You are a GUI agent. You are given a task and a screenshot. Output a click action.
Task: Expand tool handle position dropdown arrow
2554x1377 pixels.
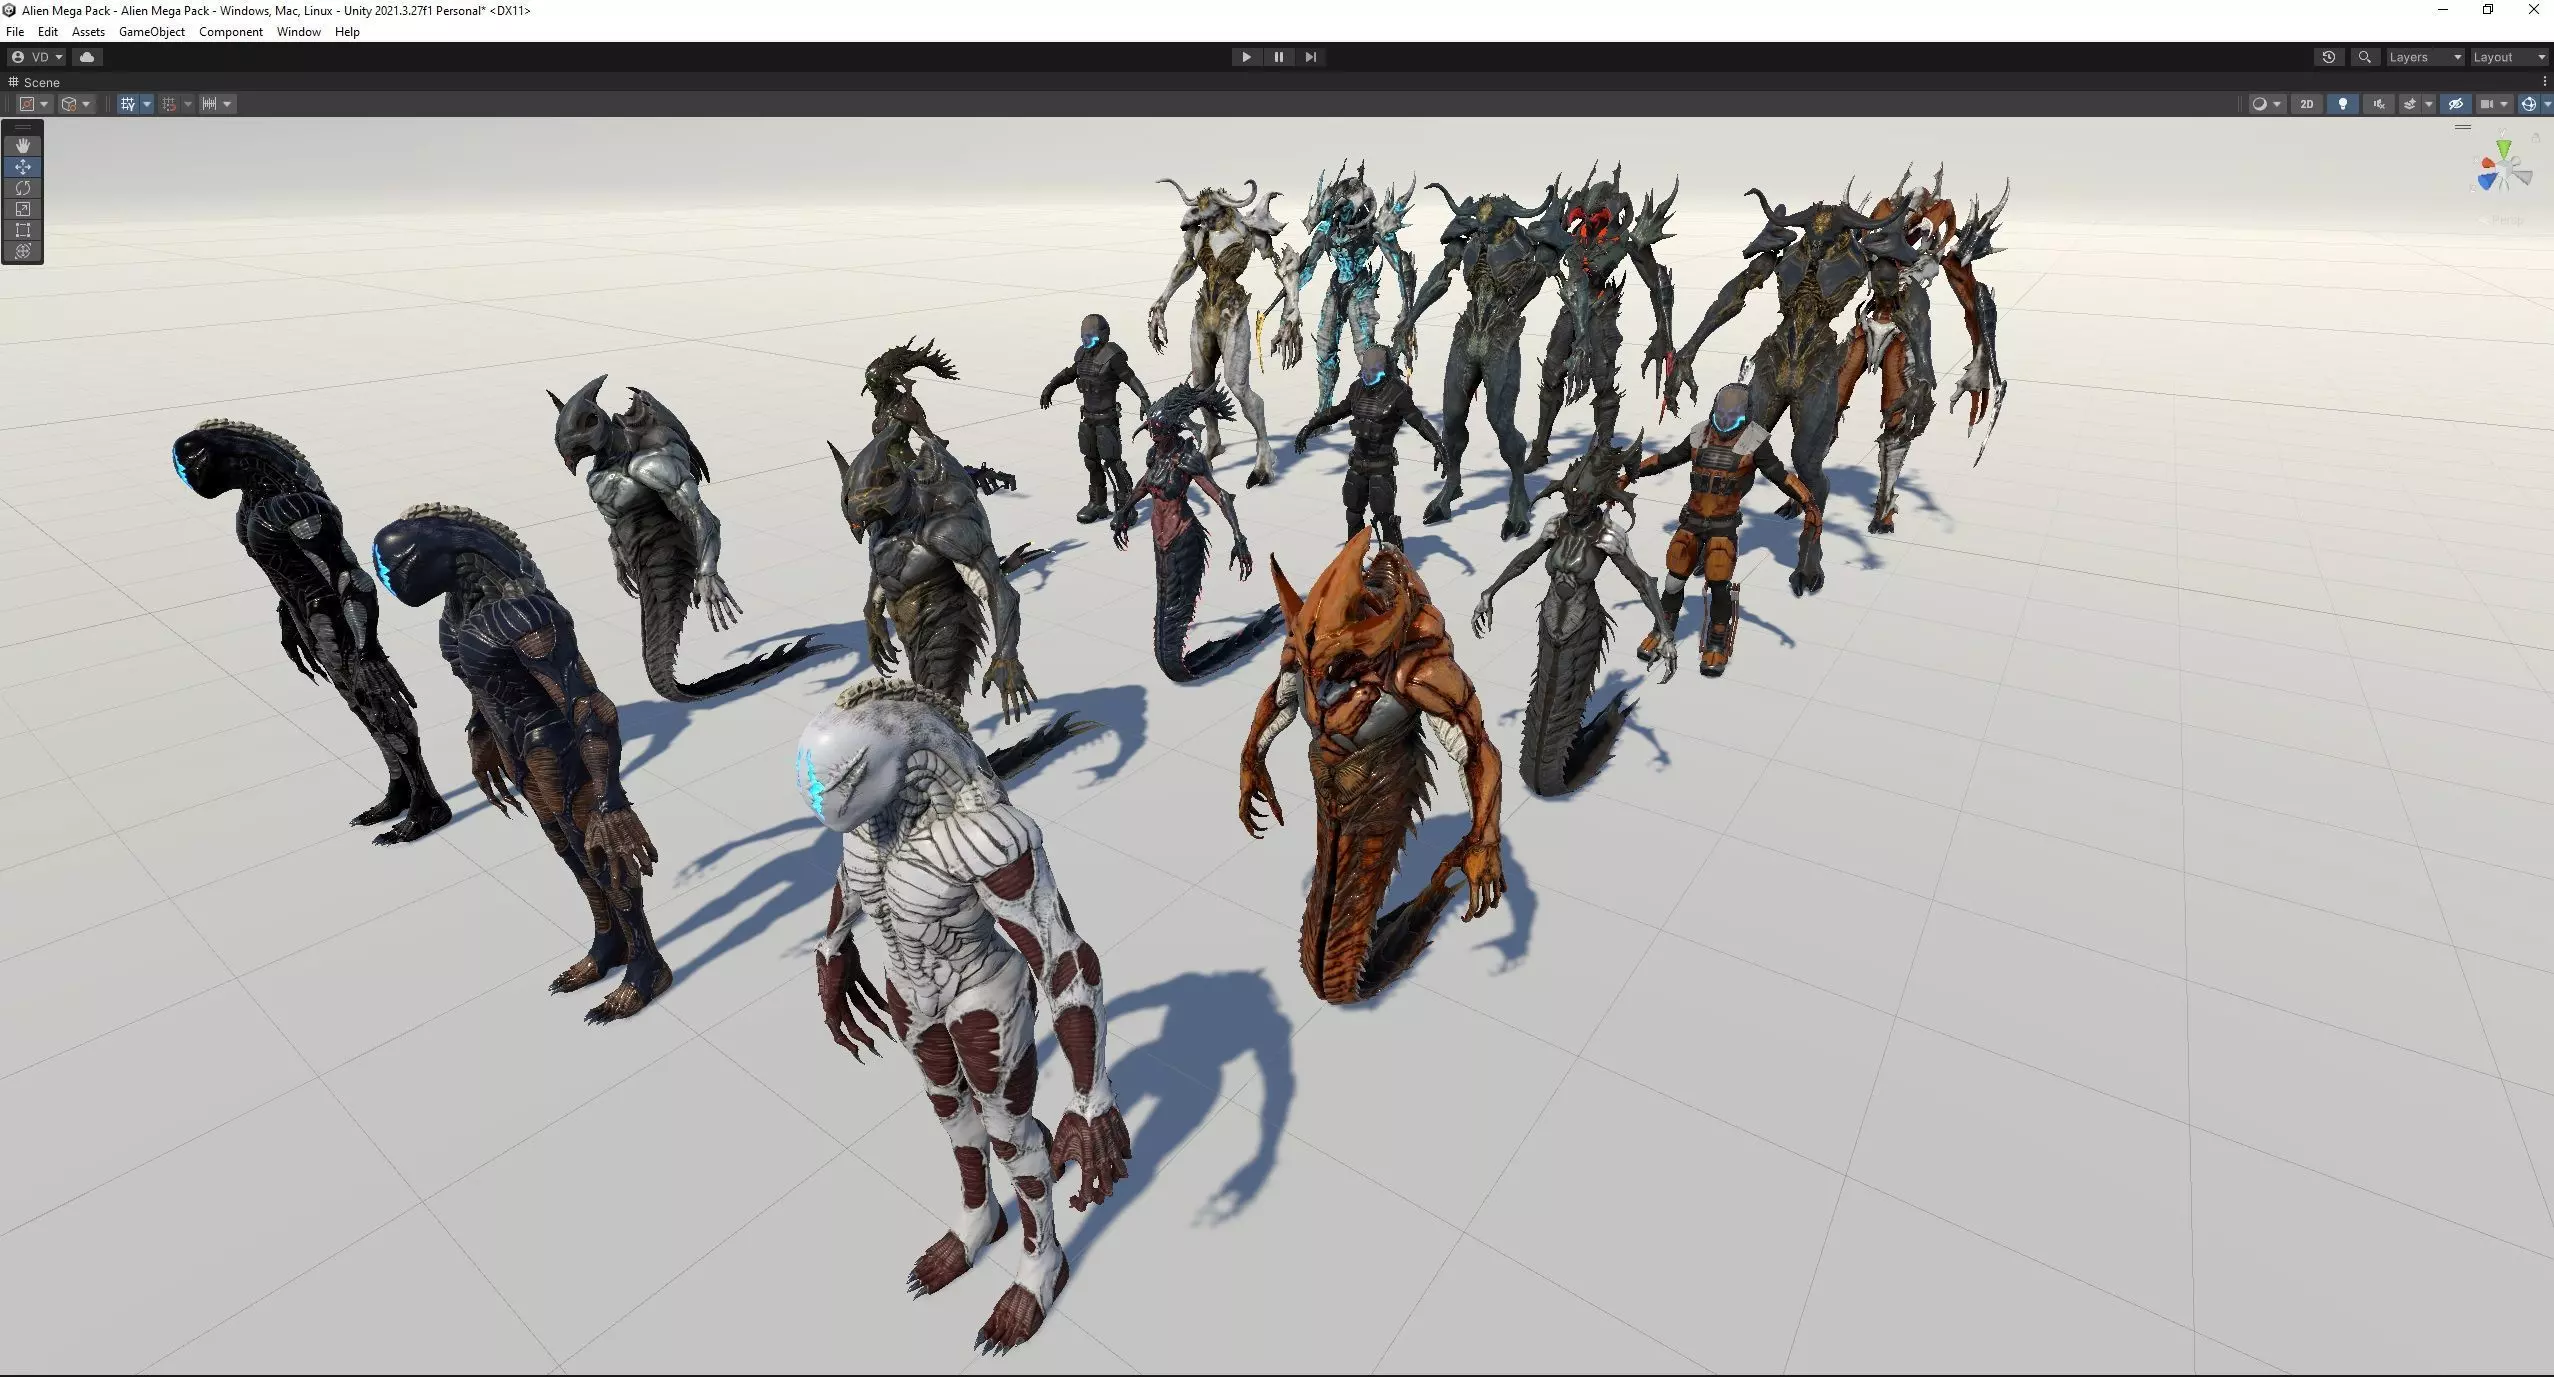click(44, 104)
